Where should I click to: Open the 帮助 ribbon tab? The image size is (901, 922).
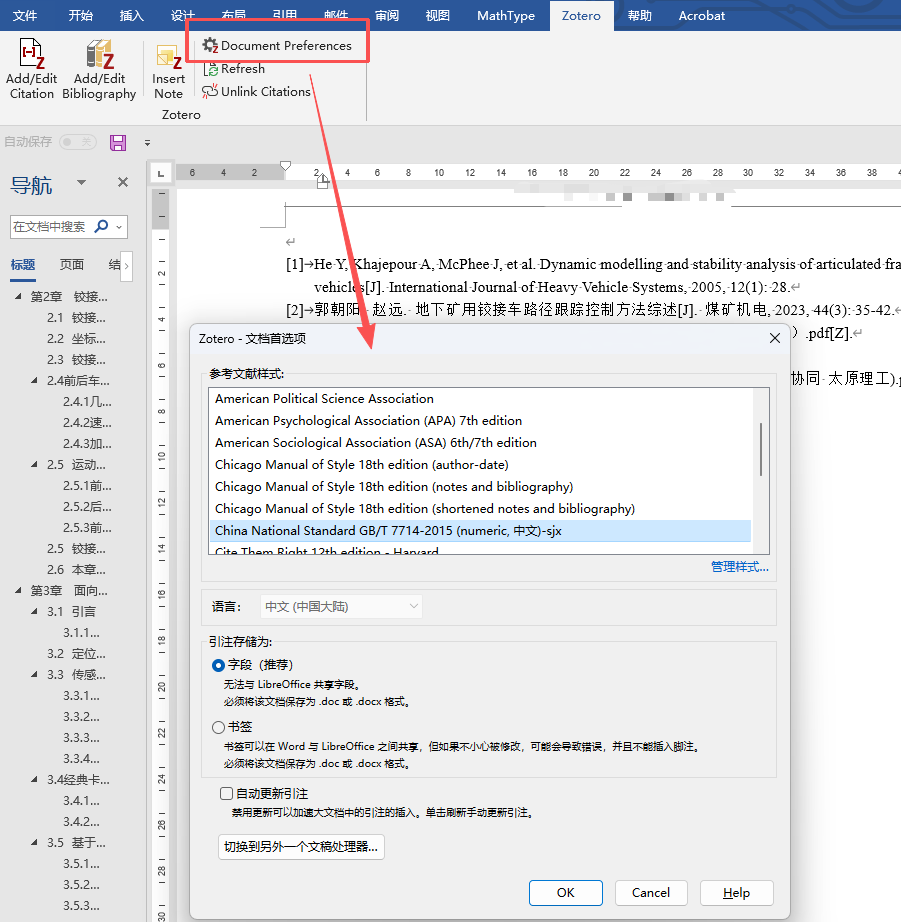[x=640, y=16]
